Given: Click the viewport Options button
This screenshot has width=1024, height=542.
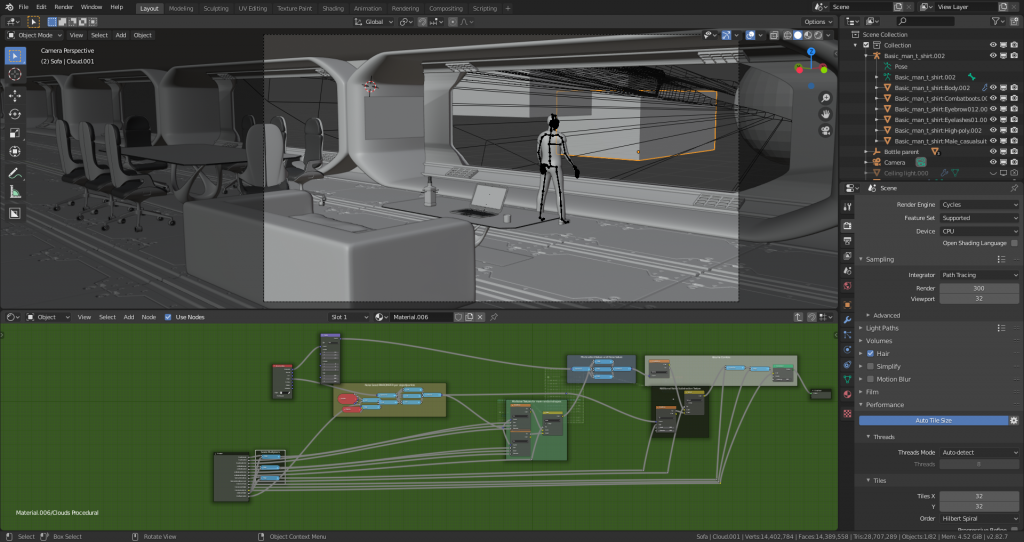Looking at the screenshot, I should 818,22.
